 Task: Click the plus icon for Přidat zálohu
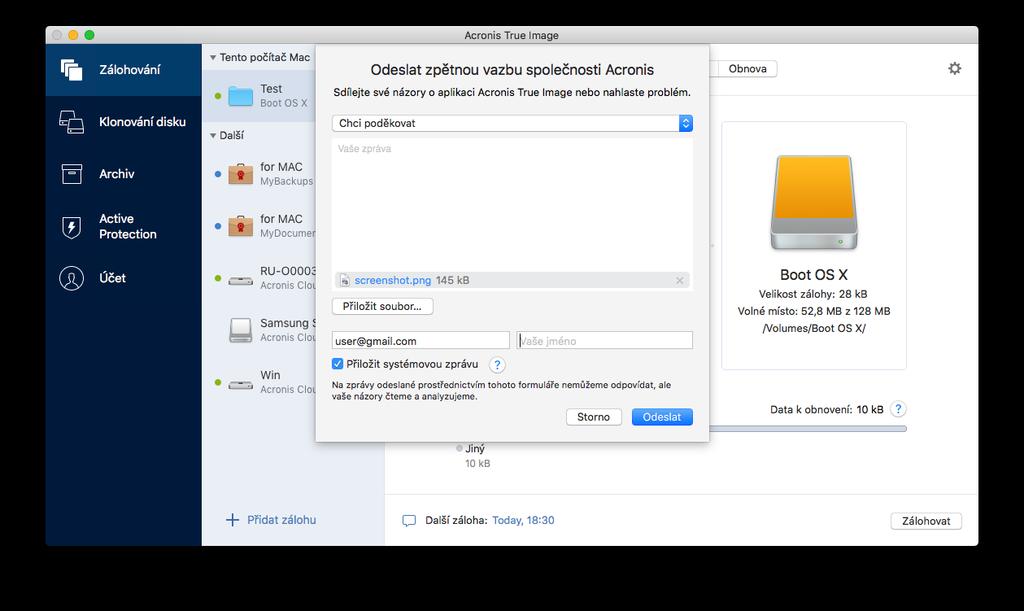coord(232,520)
